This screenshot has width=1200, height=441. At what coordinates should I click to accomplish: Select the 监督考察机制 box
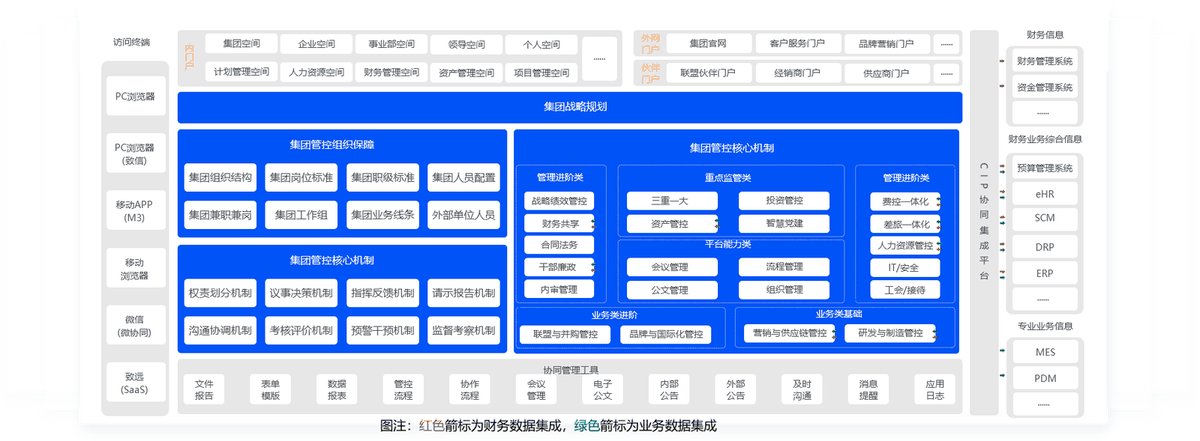coord(463,330)
